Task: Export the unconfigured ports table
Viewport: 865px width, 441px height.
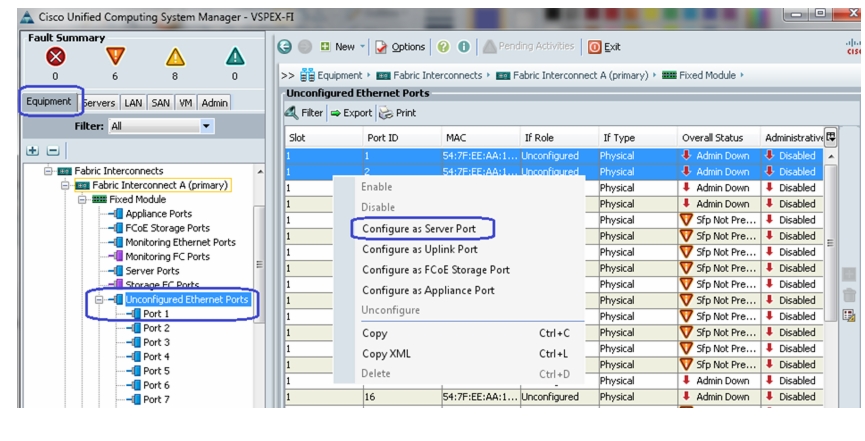Action: point(351,113)
